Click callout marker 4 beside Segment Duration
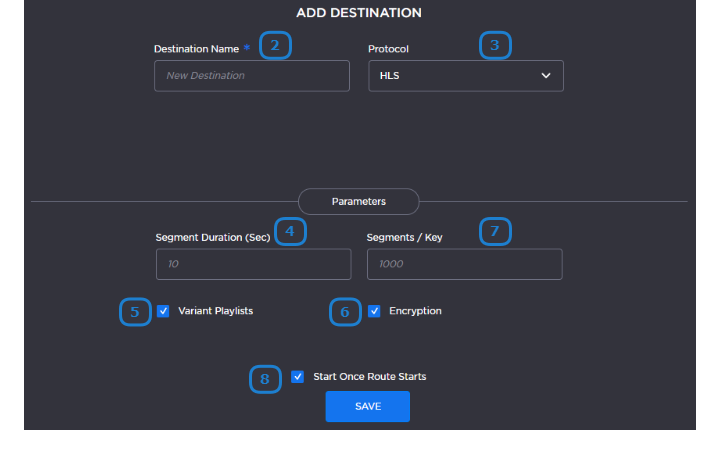 [x=289, y=232]
